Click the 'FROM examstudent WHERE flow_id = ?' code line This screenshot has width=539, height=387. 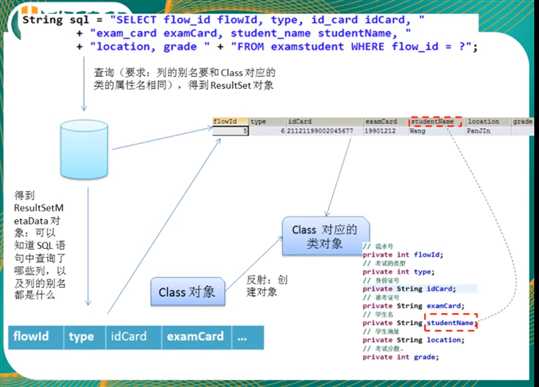(354, 47)
